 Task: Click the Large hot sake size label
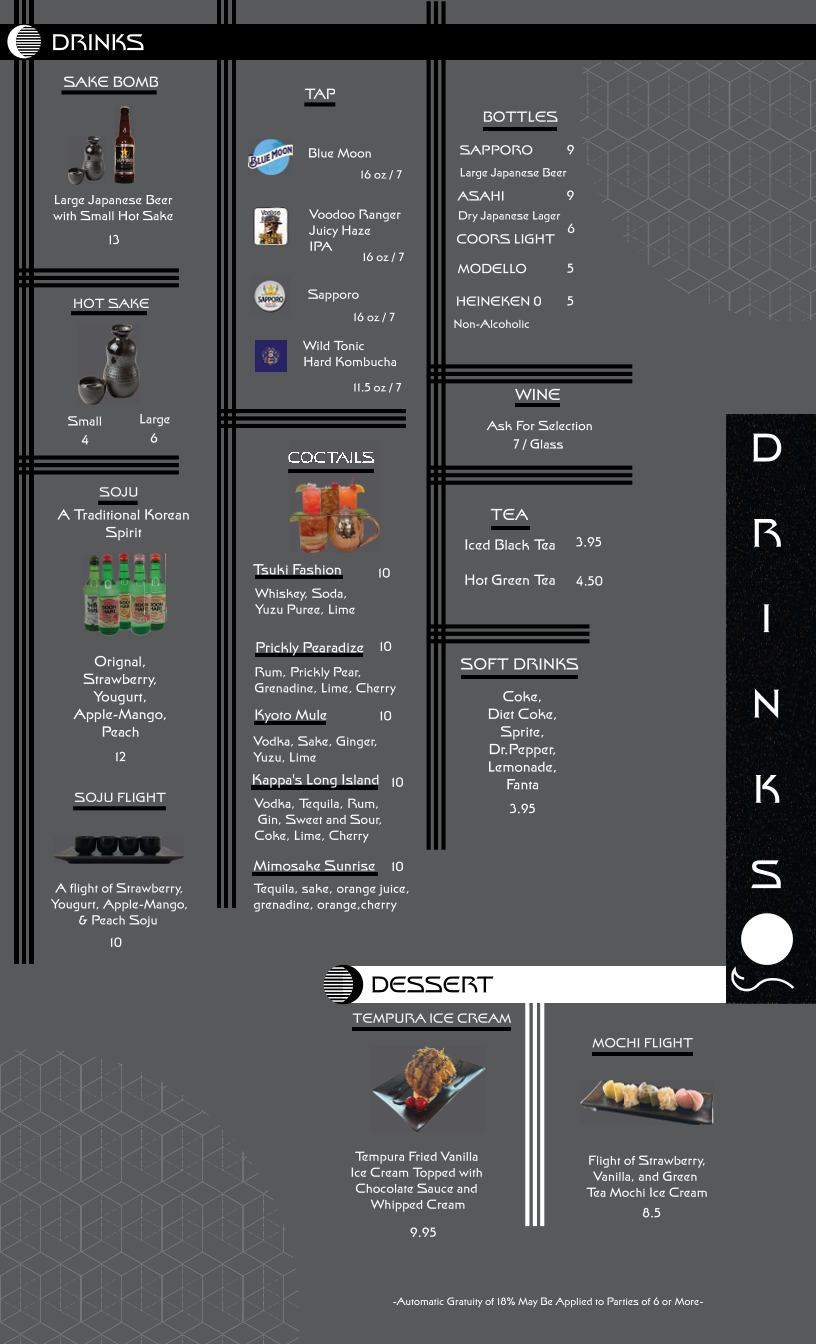click(x=154, y=419)
